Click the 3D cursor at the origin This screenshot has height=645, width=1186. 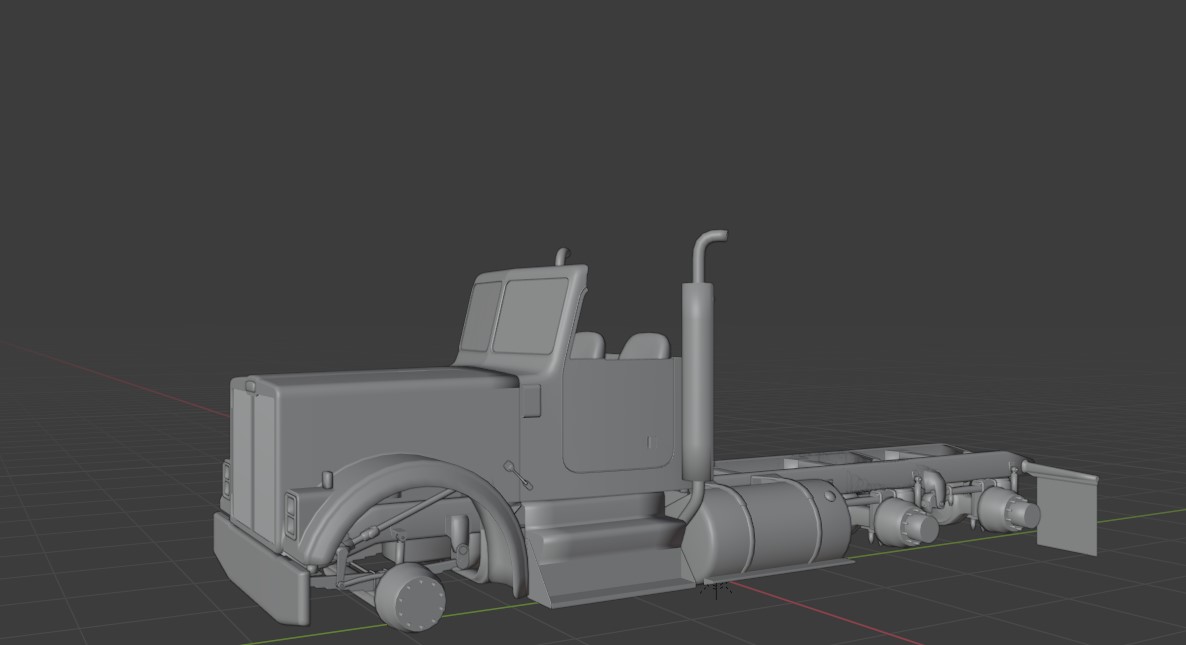tap(716, 587)
